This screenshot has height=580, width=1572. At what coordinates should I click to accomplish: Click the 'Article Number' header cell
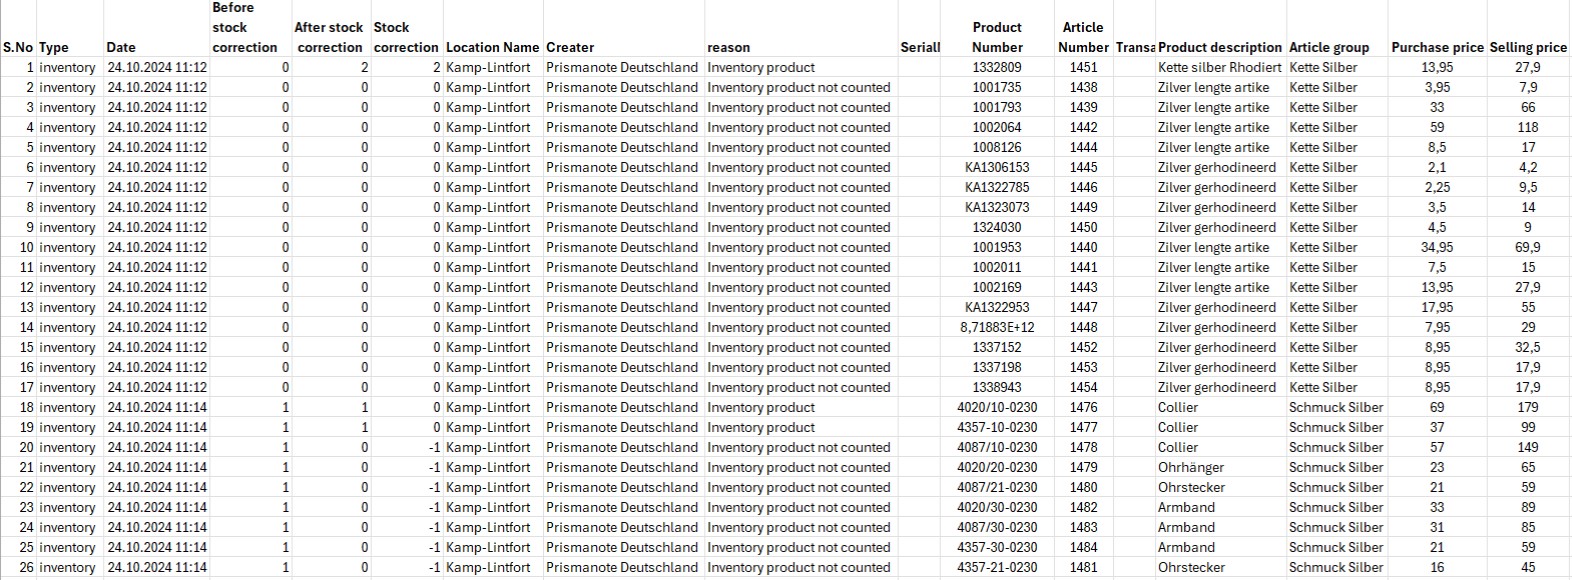click(1083, 37)
